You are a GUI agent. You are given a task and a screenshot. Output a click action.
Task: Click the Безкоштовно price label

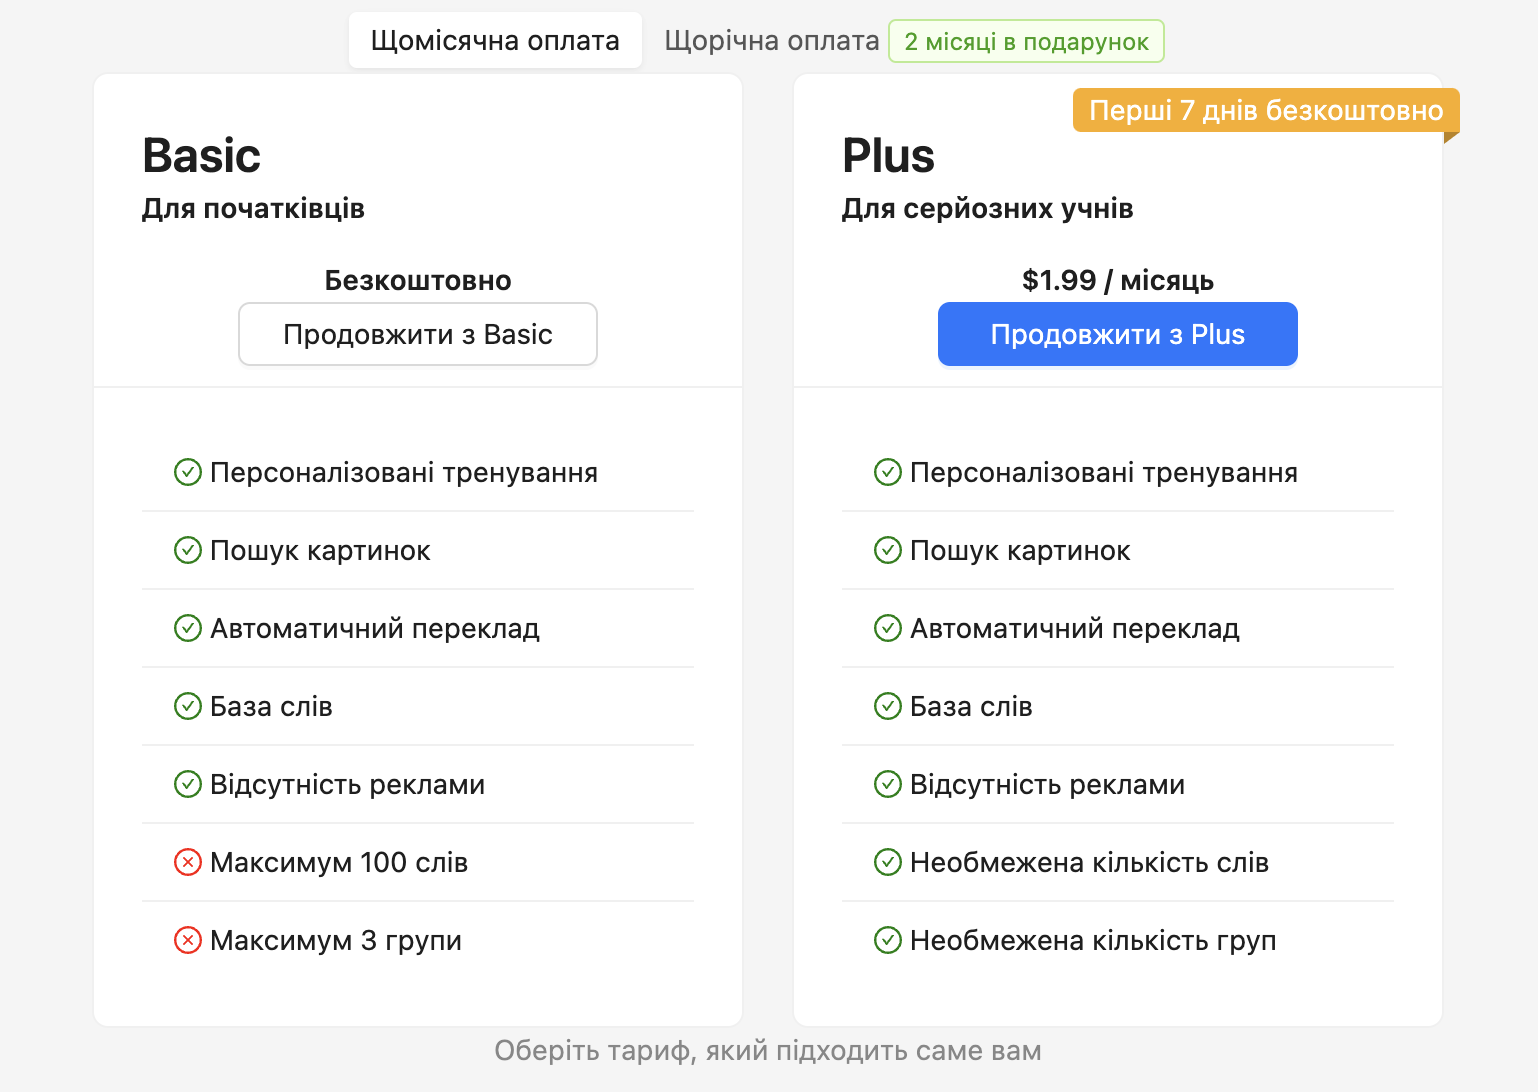pos(418,280)
